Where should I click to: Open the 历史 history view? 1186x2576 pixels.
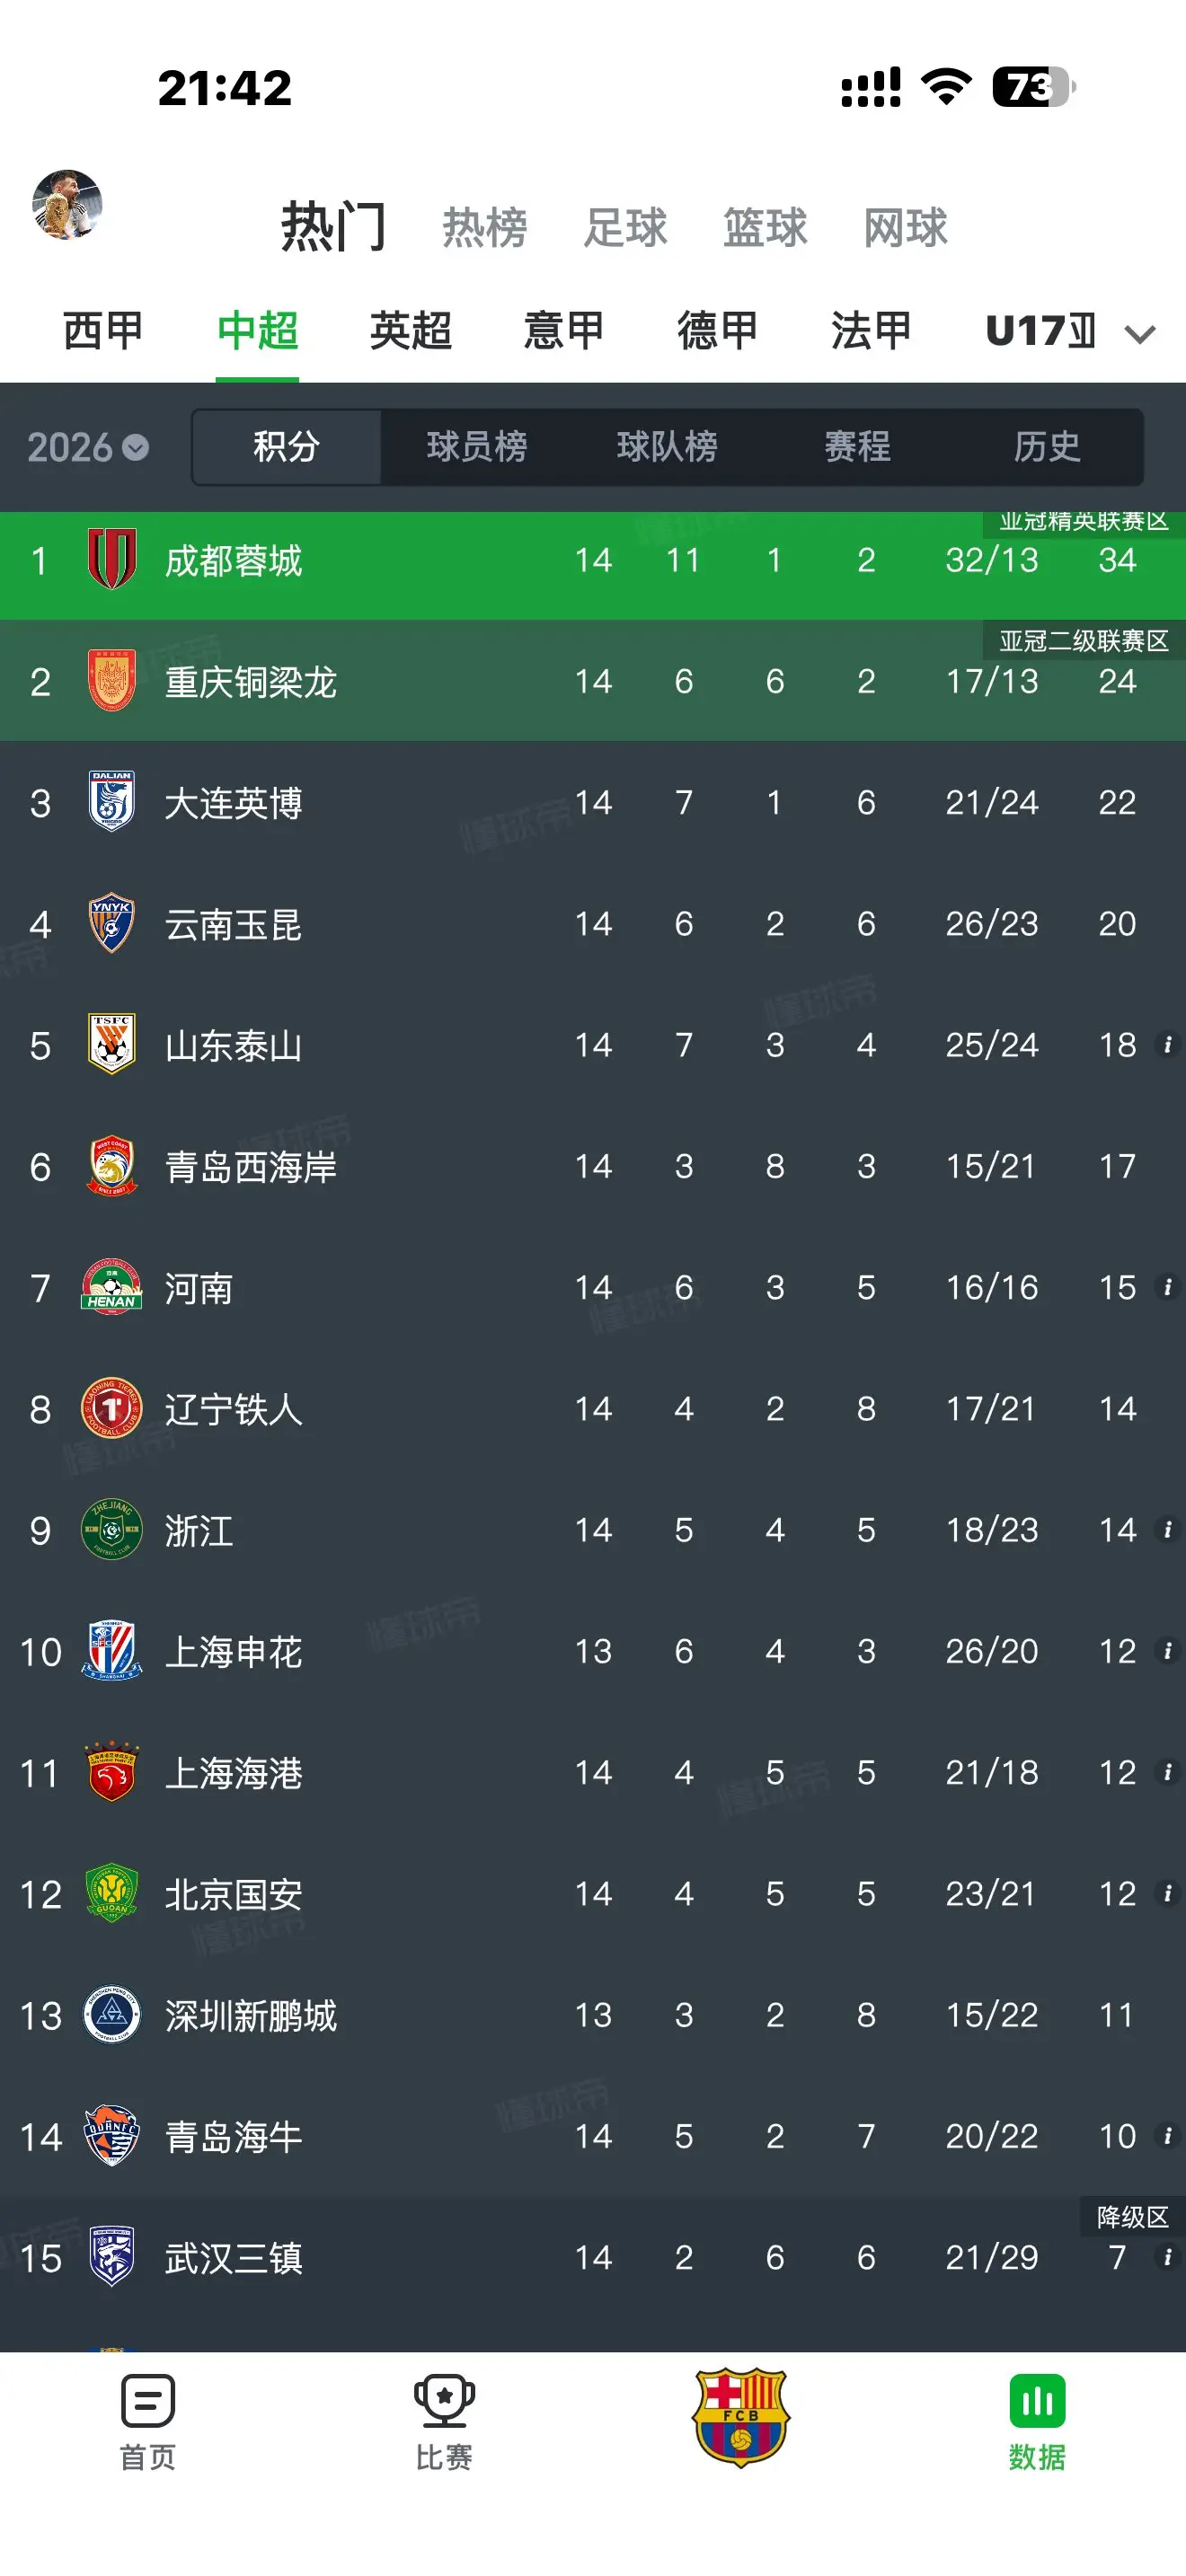[x=1047, y=446]
